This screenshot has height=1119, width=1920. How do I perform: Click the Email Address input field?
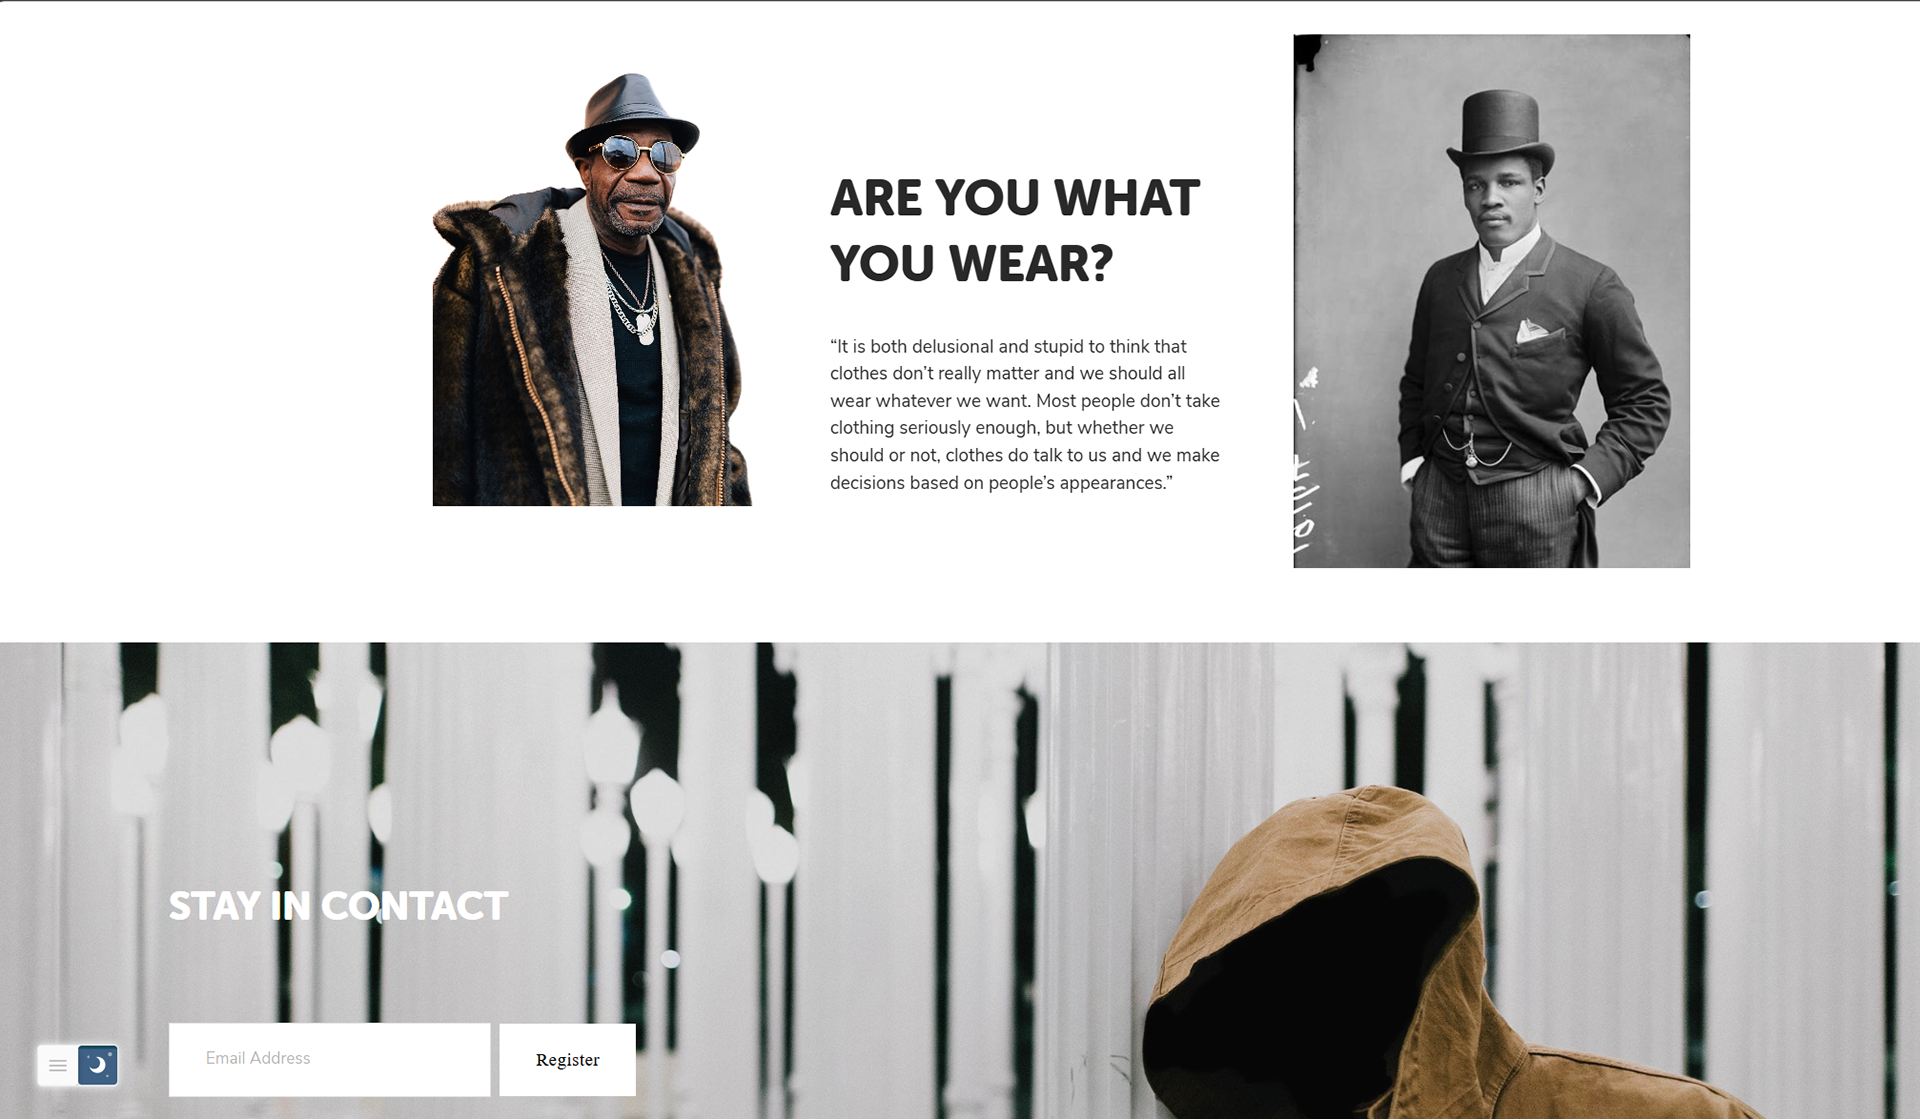(x=329, y=1059)
